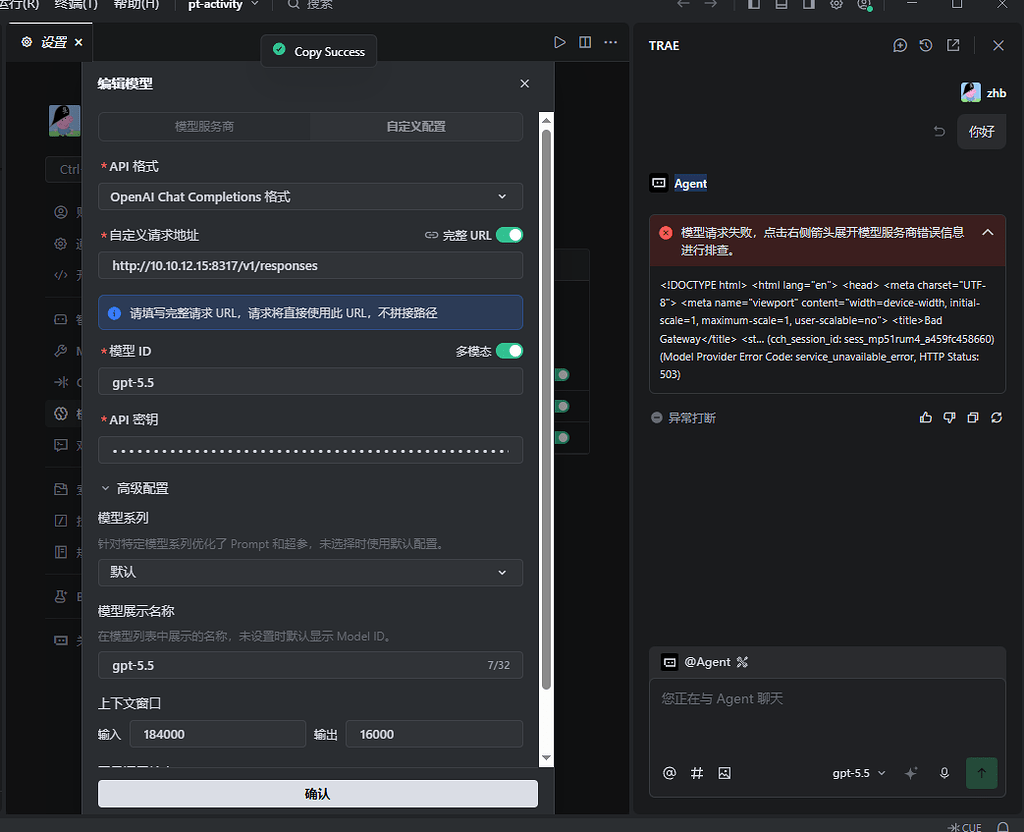Attach an image to the chat
1024x832 pixels.
coord(724,773)
